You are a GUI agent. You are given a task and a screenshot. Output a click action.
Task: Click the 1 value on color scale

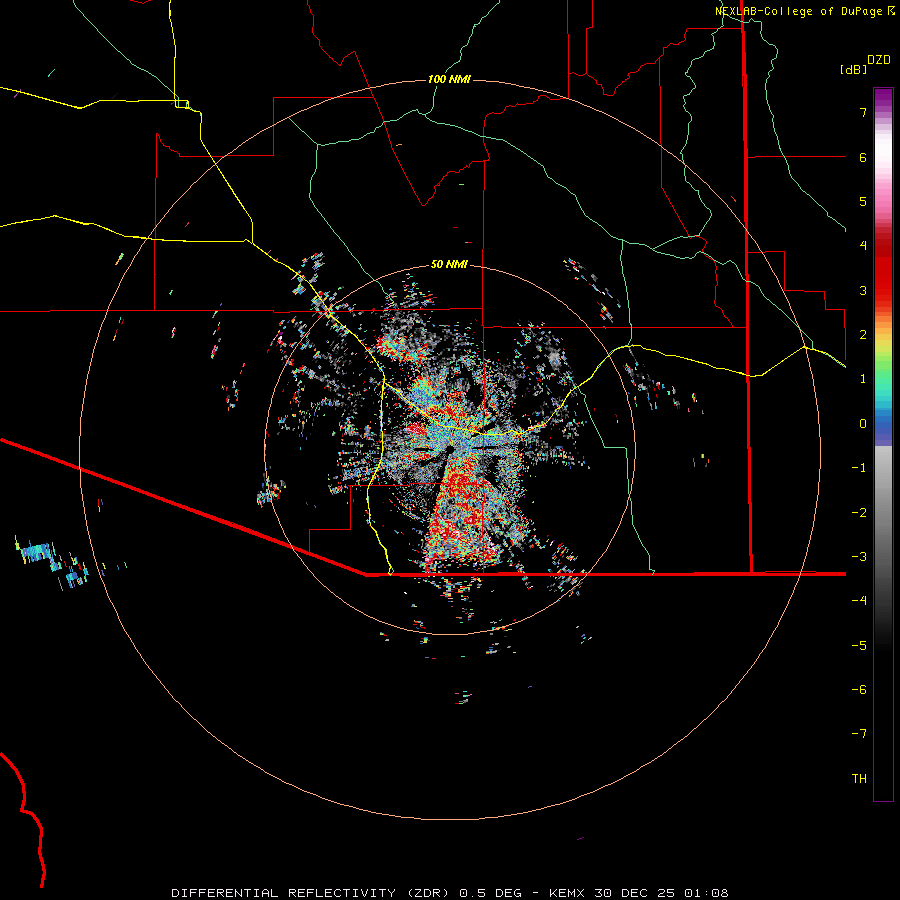pos(863,379)
